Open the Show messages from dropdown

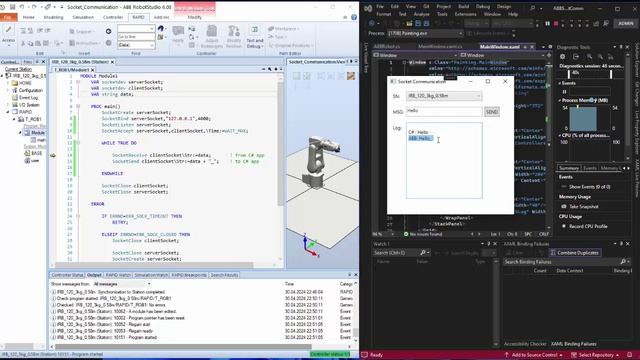[x=122, y=284]
